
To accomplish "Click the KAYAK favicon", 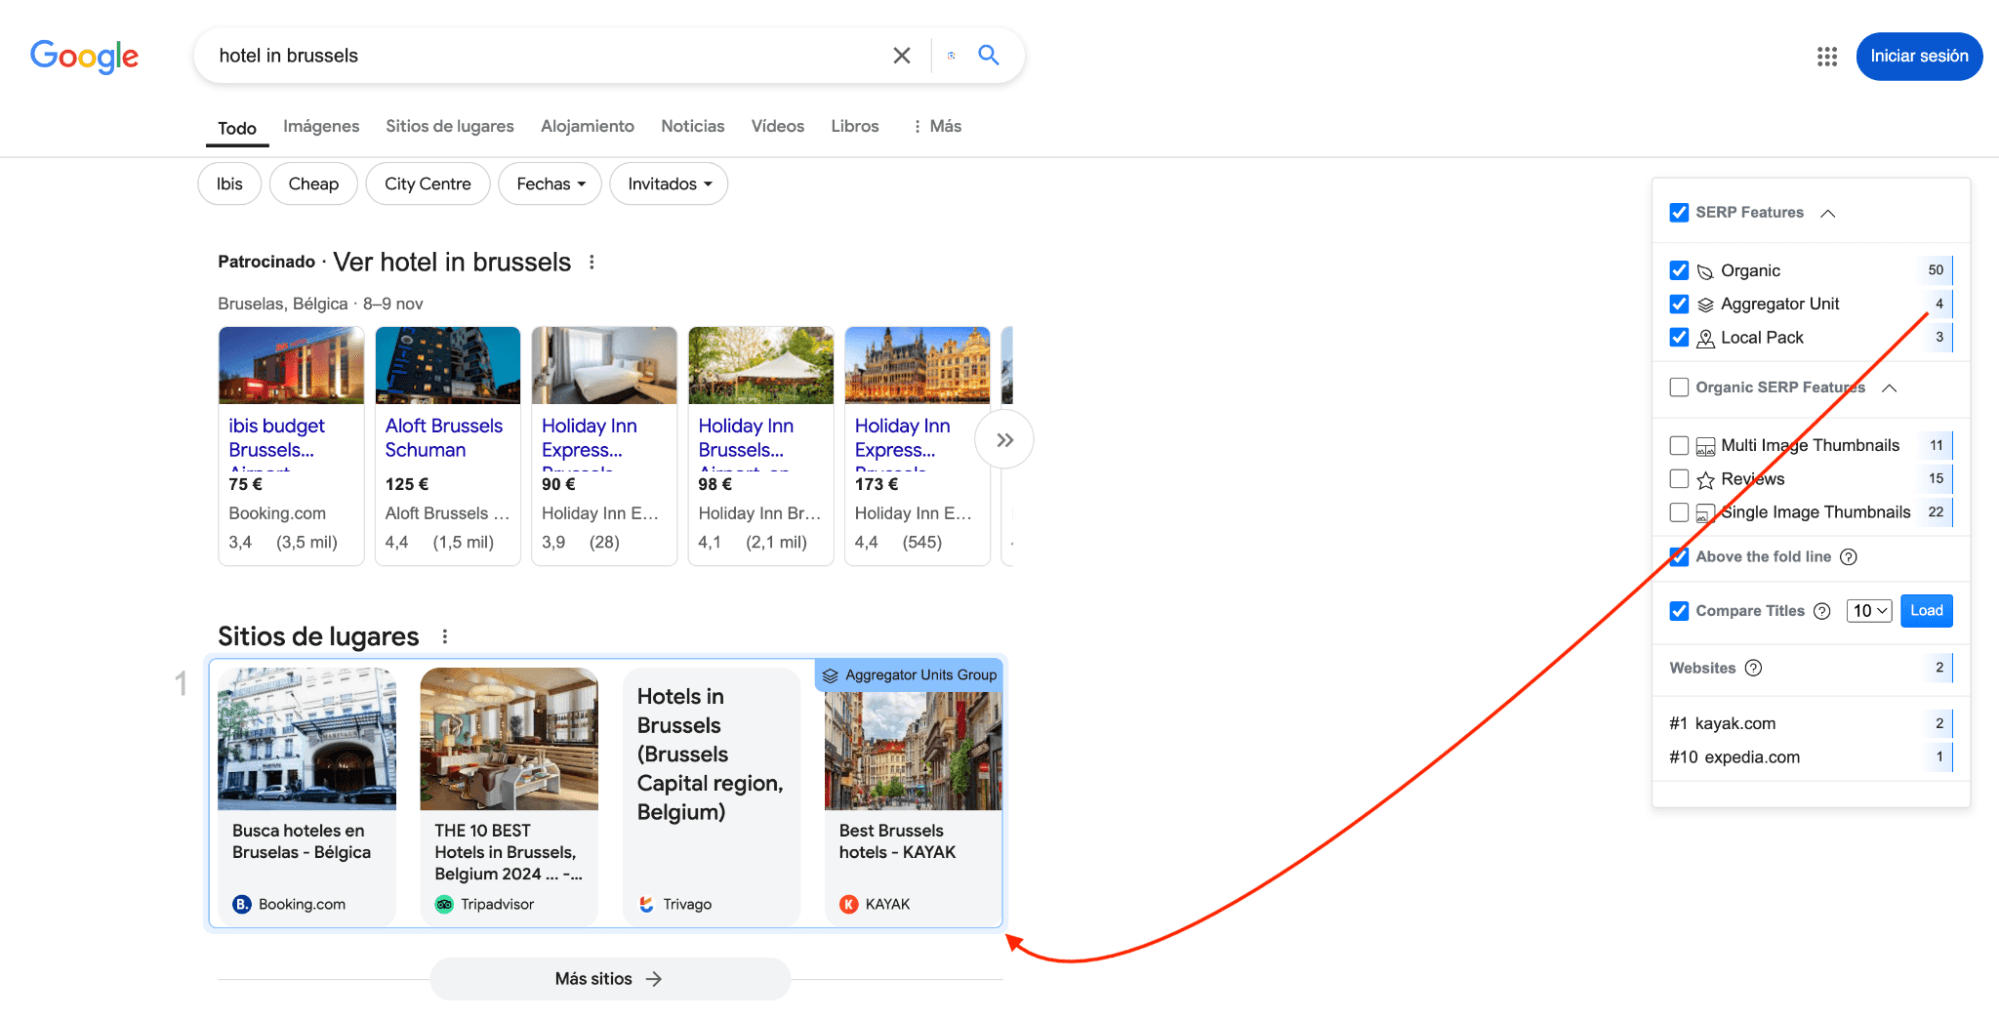I will tap(849, 904).
